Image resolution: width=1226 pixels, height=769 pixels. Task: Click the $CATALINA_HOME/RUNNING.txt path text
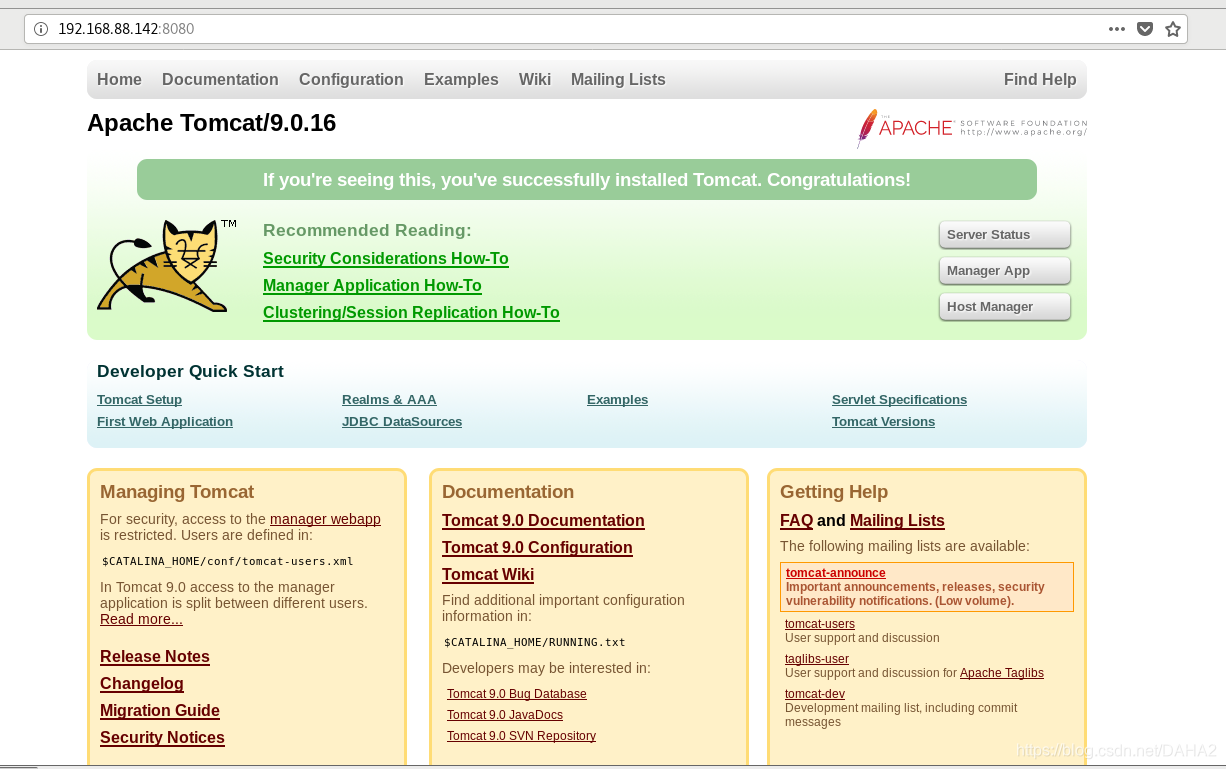pos(535,642)
